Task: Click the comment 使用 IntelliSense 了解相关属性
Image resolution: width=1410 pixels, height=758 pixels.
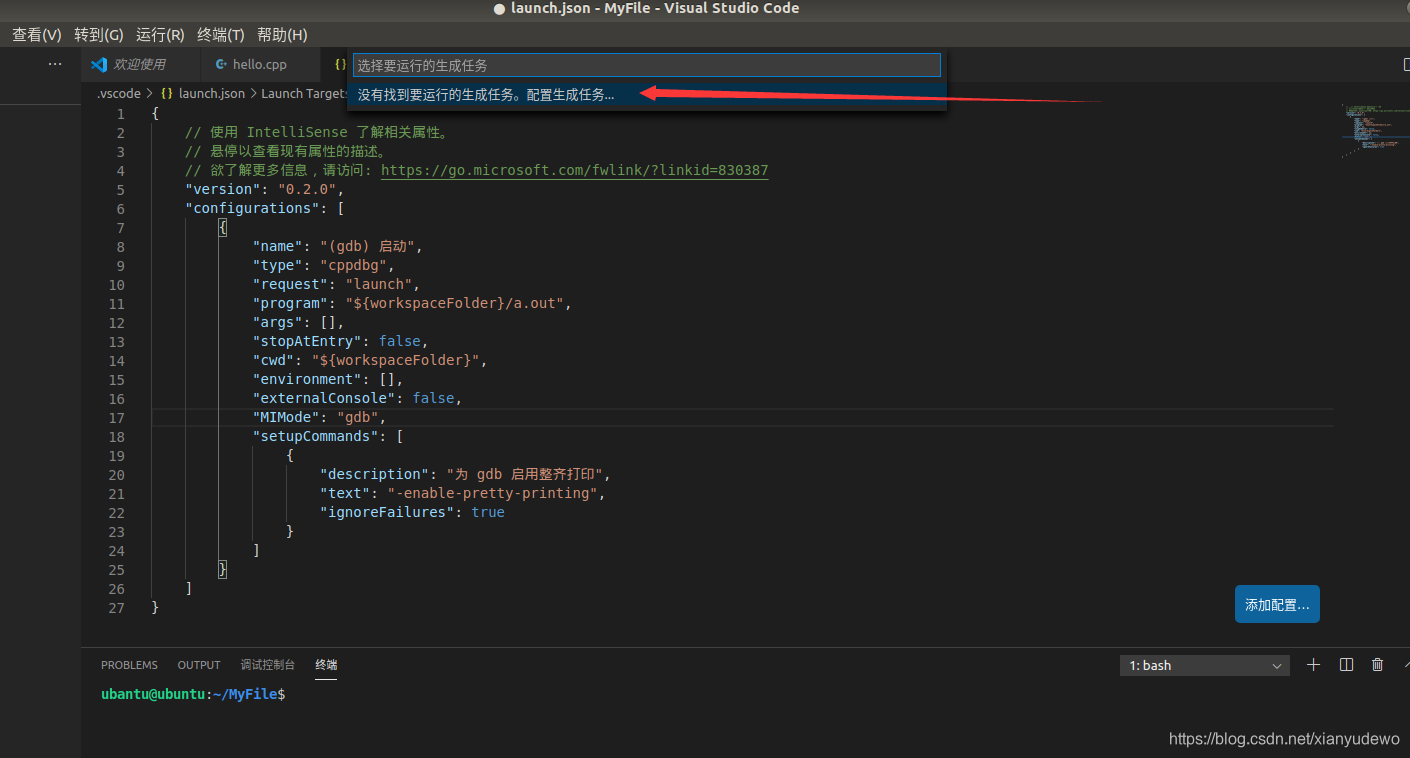Action: point(316,132)
